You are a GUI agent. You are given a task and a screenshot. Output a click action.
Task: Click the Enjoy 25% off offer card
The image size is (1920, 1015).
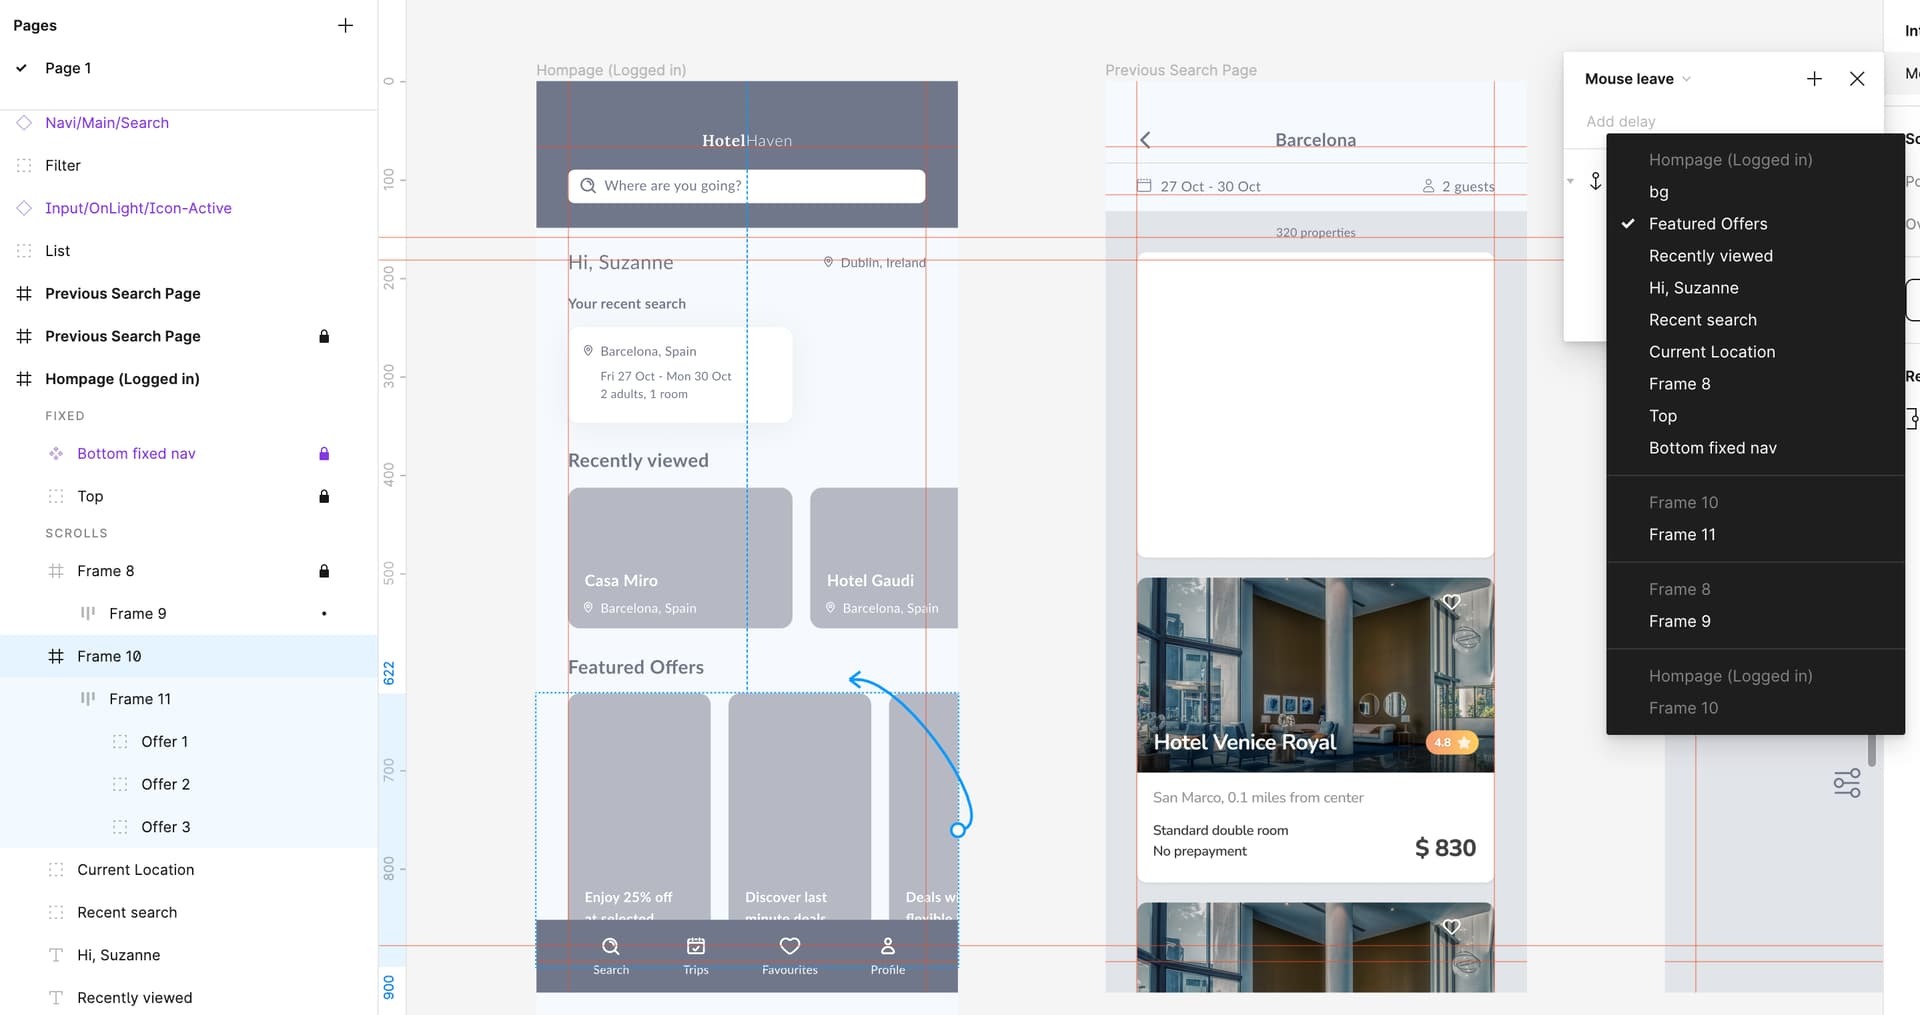(639, 807)
